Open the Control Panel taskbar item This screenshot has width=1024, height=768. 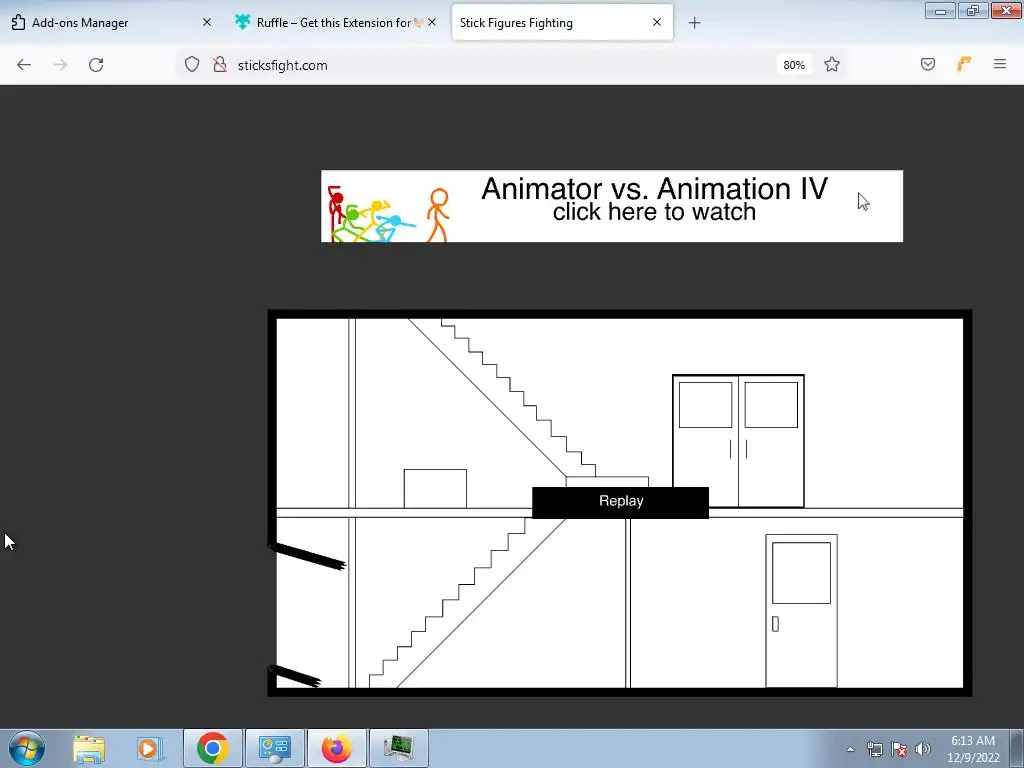[274, 748]
